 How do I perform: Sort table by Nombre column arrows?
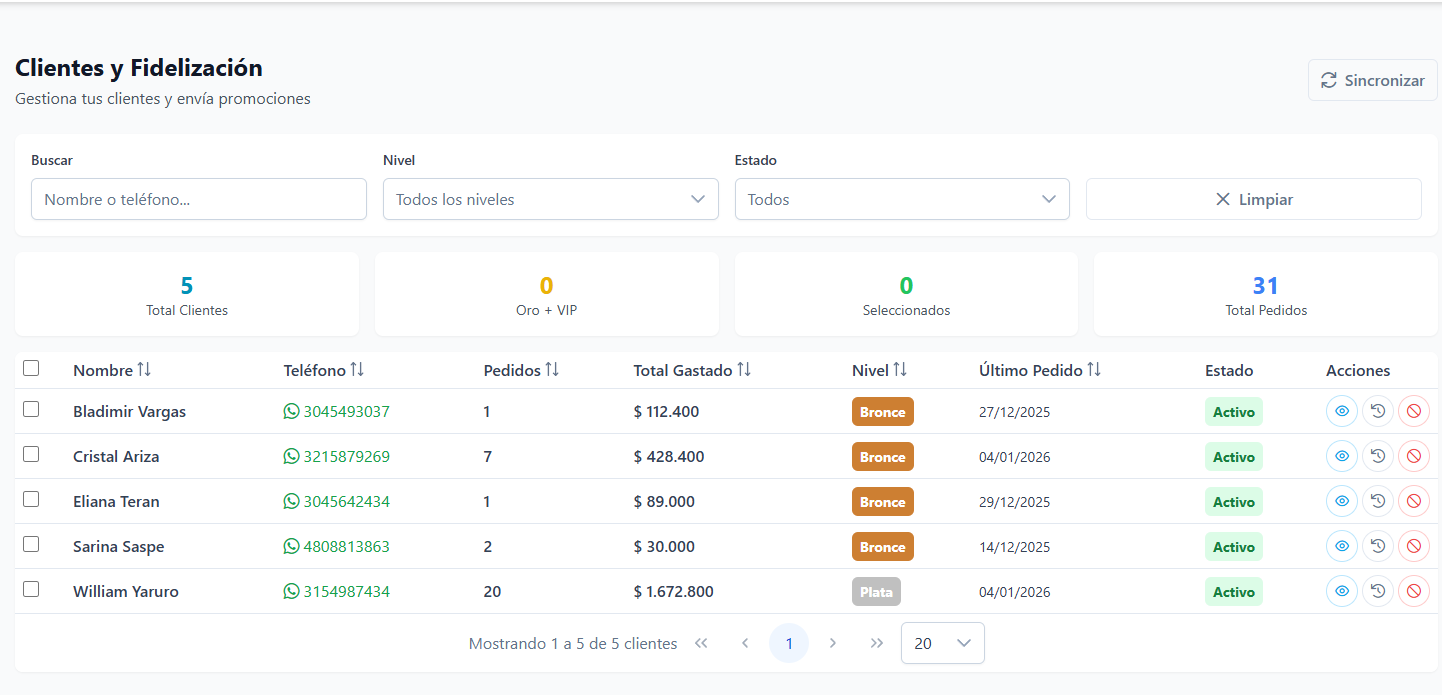click(x=144, y=370)
